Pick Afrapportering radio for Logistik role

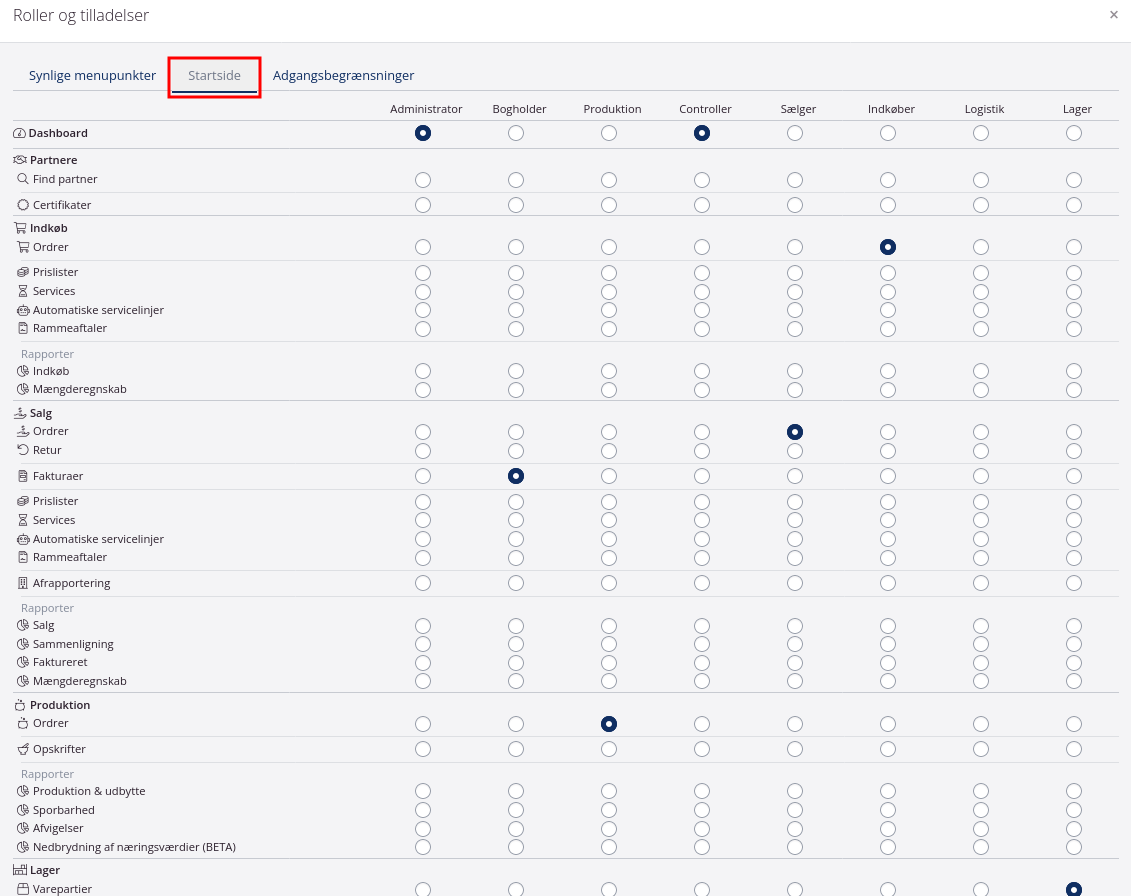pyautogui.click(x=981, y=583)
